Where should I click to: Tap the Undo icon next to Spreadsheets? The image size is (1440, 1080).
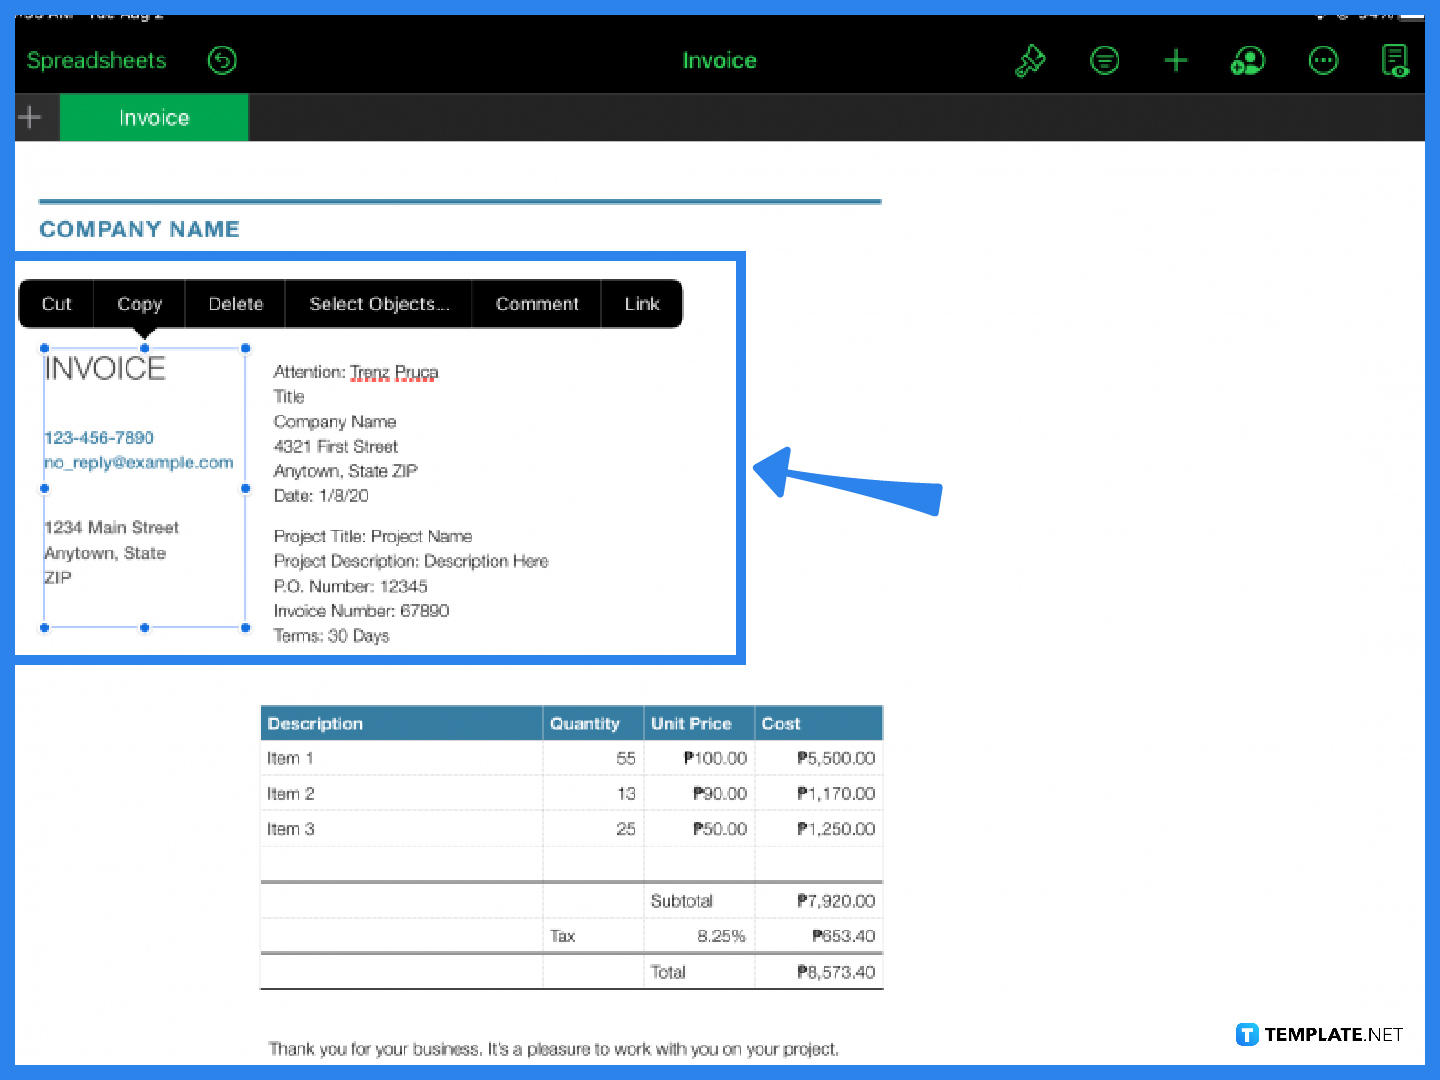[222, 60]
